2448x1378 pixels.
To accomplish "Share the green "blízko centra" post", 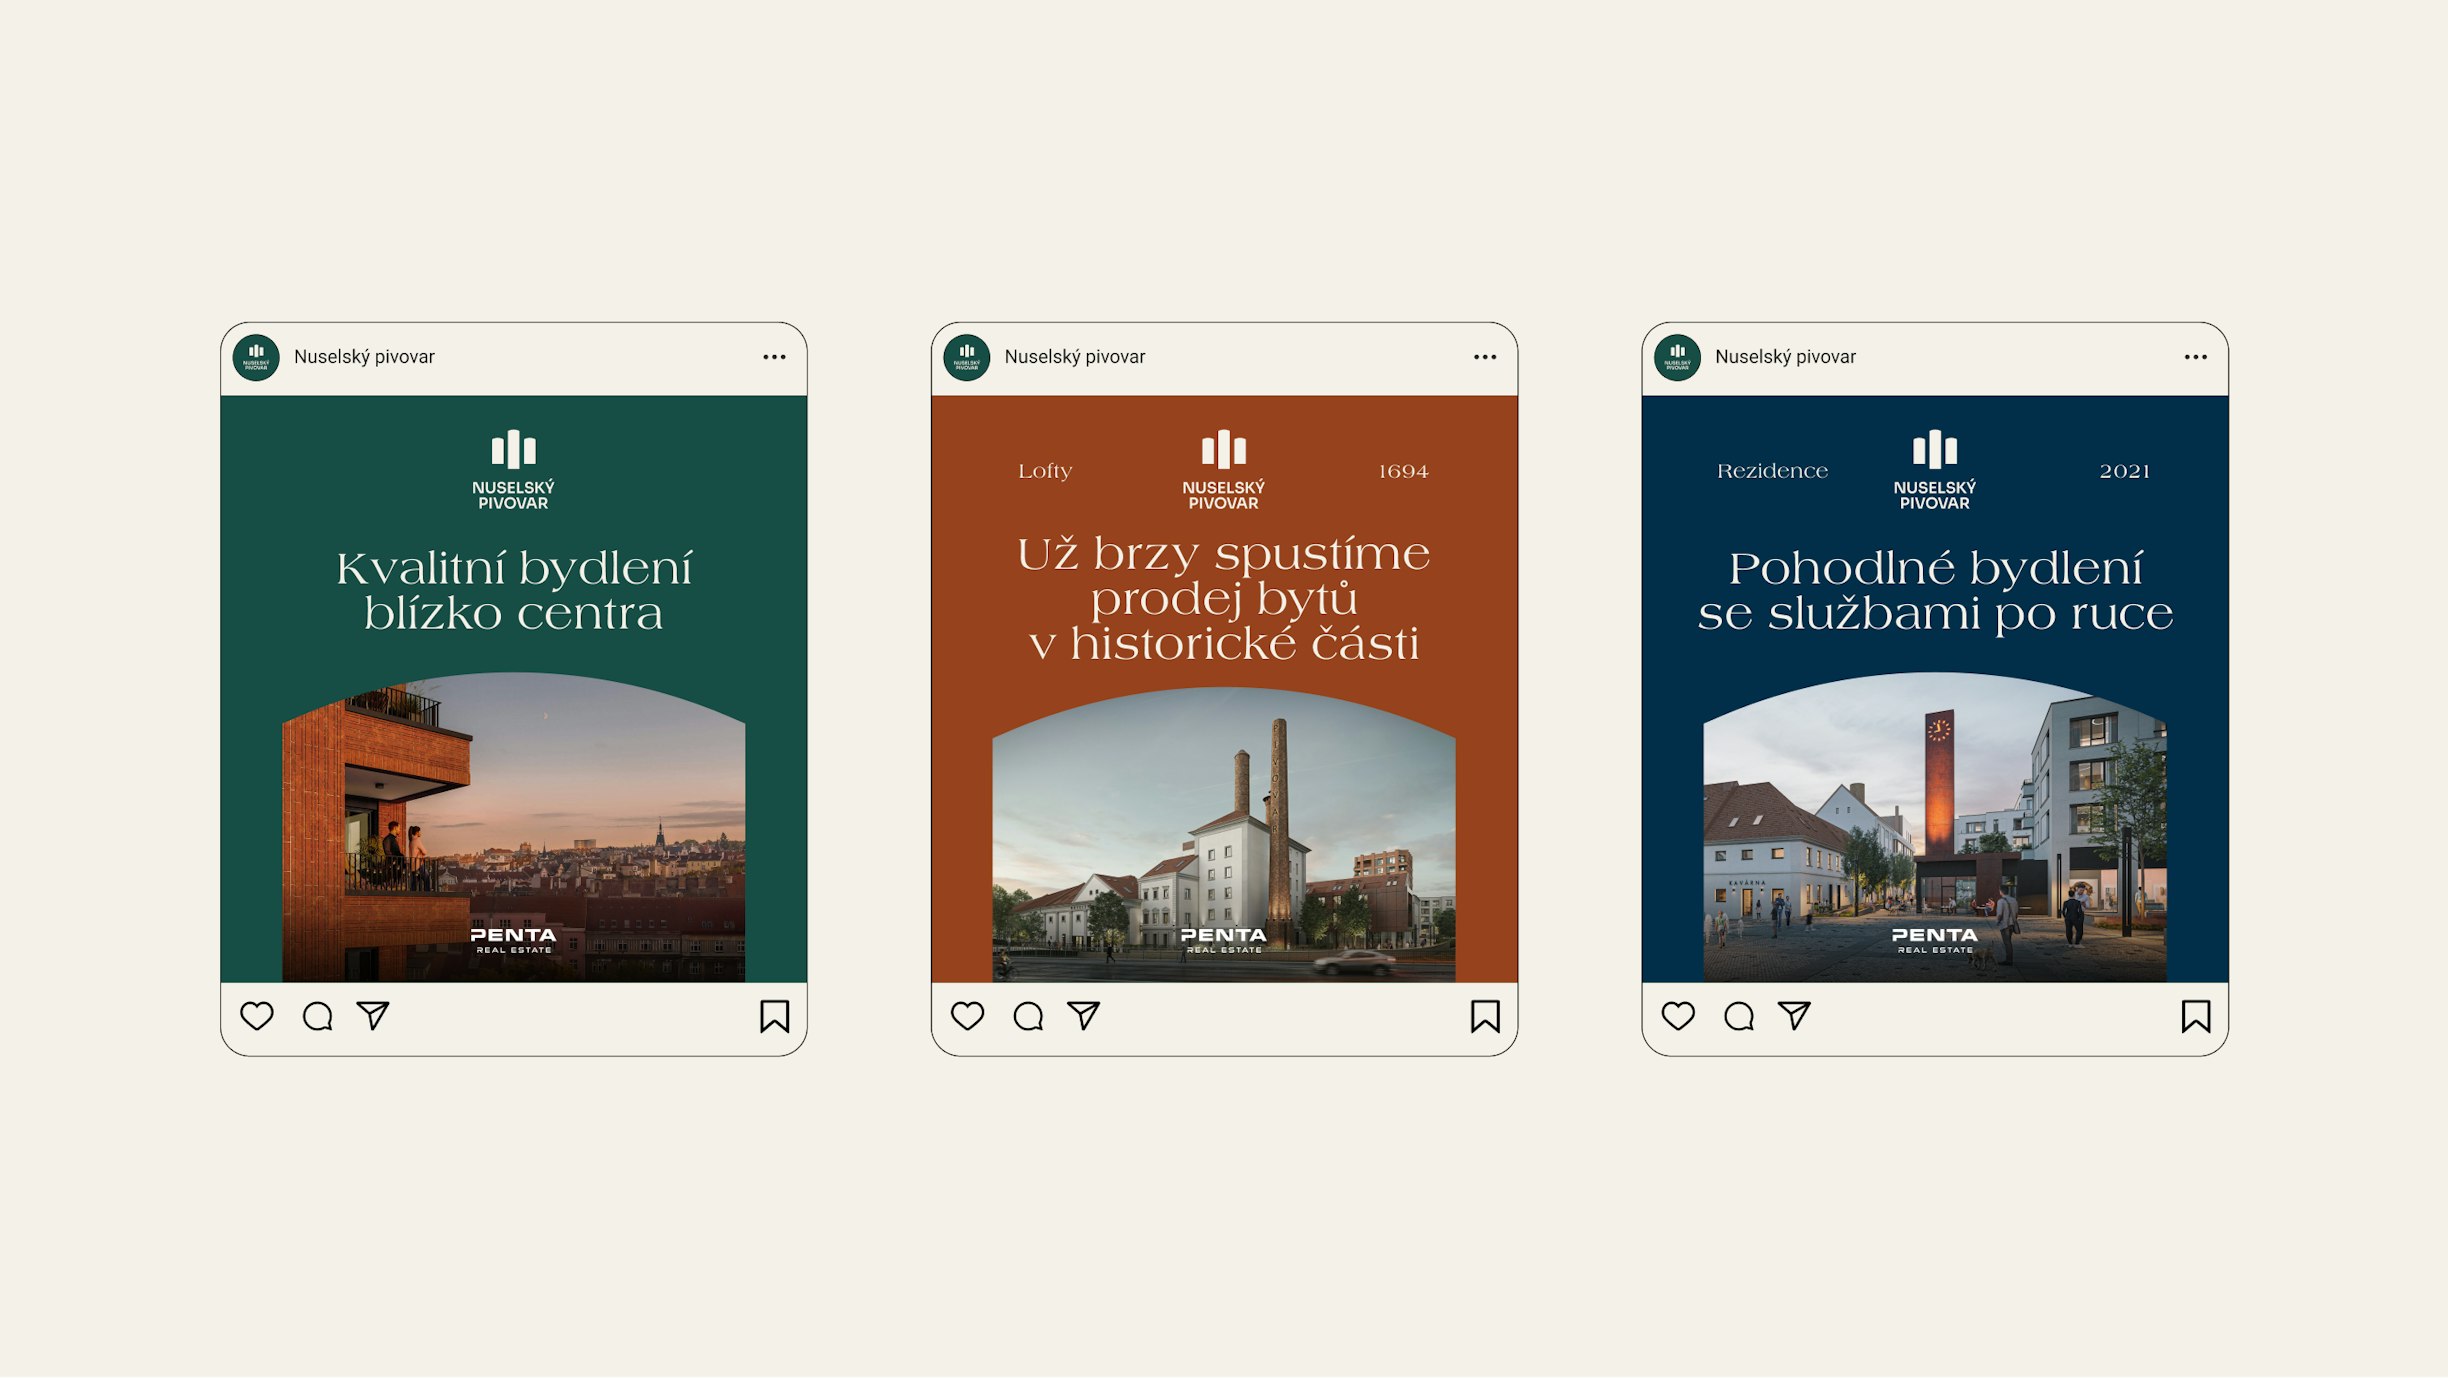I will click(x=373, y=1015).
